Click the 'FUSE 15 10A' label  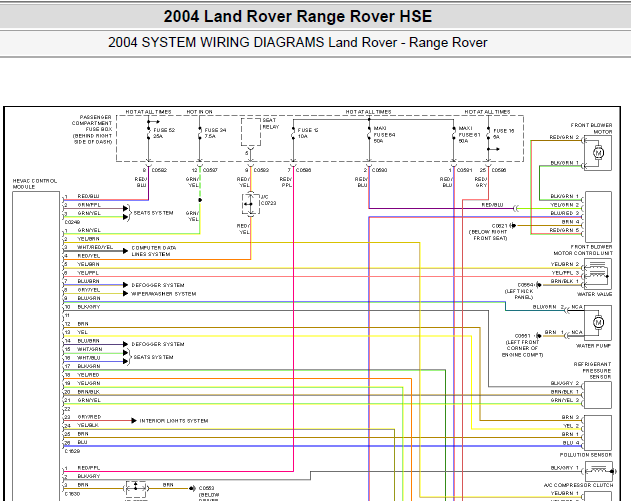click(308, 133)
